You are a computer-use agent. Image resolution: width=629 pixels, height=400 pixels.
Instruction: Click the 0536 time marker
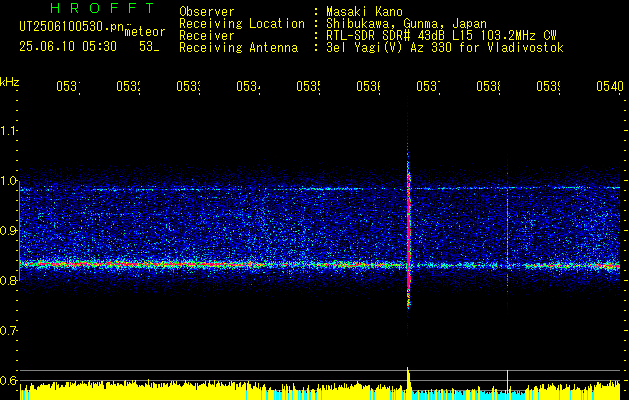click(369, 86)
